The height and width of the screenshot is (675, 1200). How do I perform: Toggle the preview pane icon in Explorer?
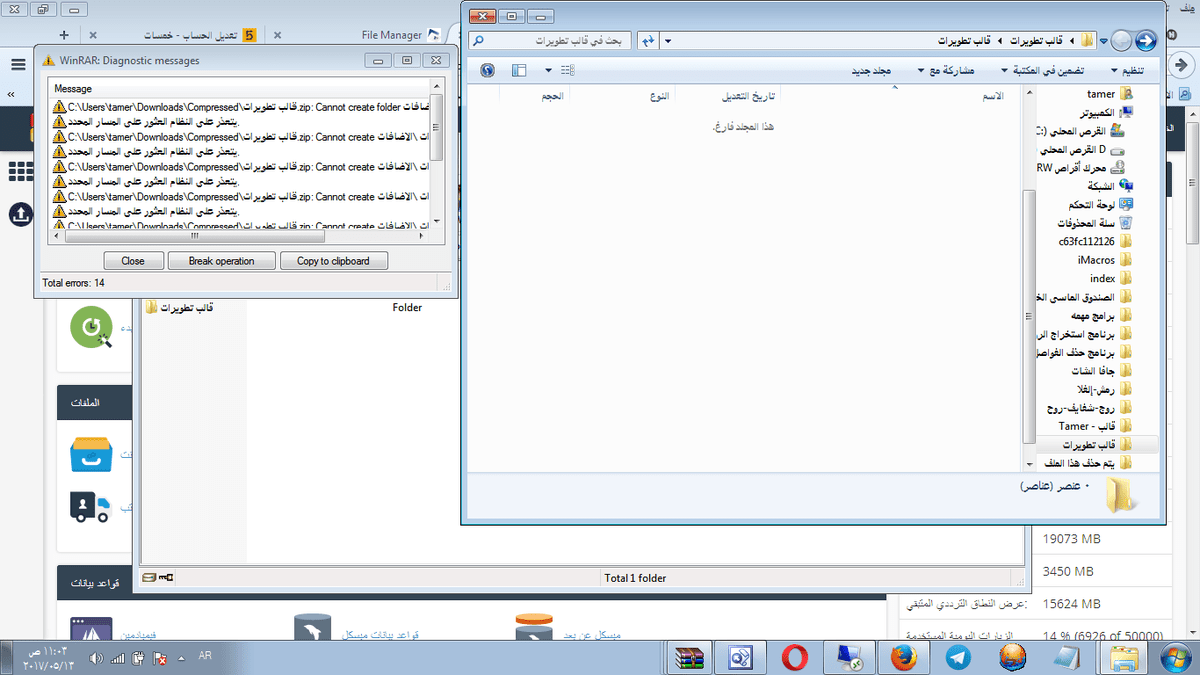point(518,70)
